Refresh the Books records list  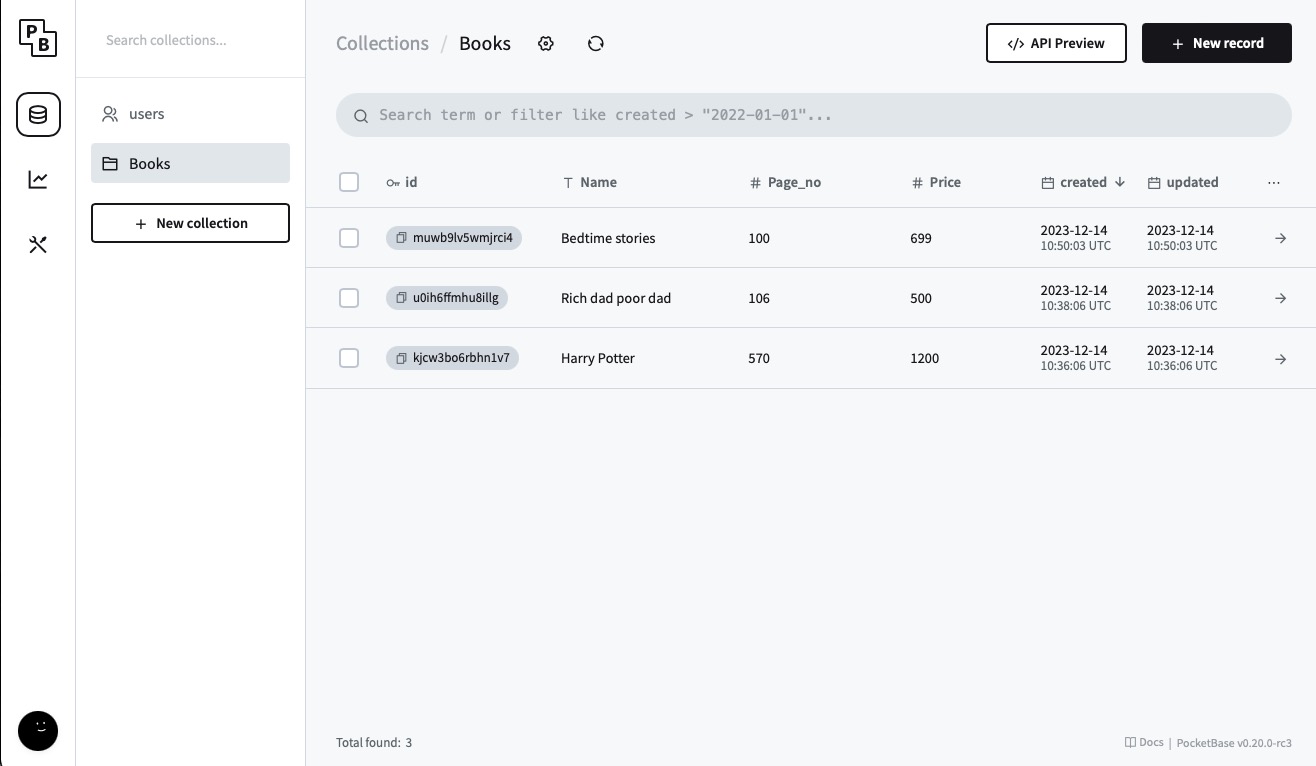tap(596, 43)
